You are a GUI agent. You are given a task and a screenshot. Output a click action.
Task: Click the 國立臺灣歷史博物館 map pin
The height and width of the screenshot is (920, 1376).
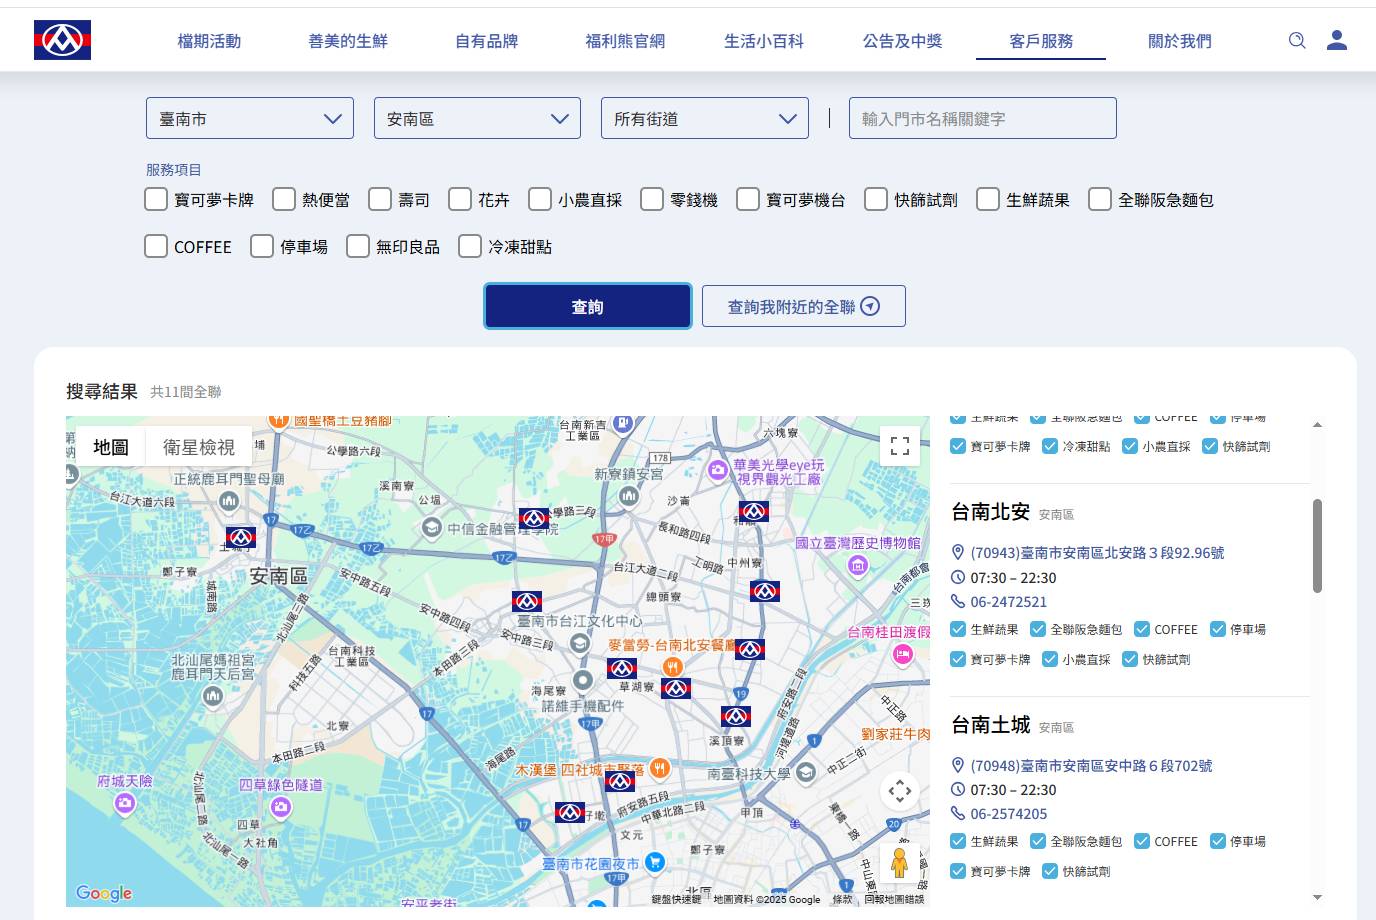point(858,566)
